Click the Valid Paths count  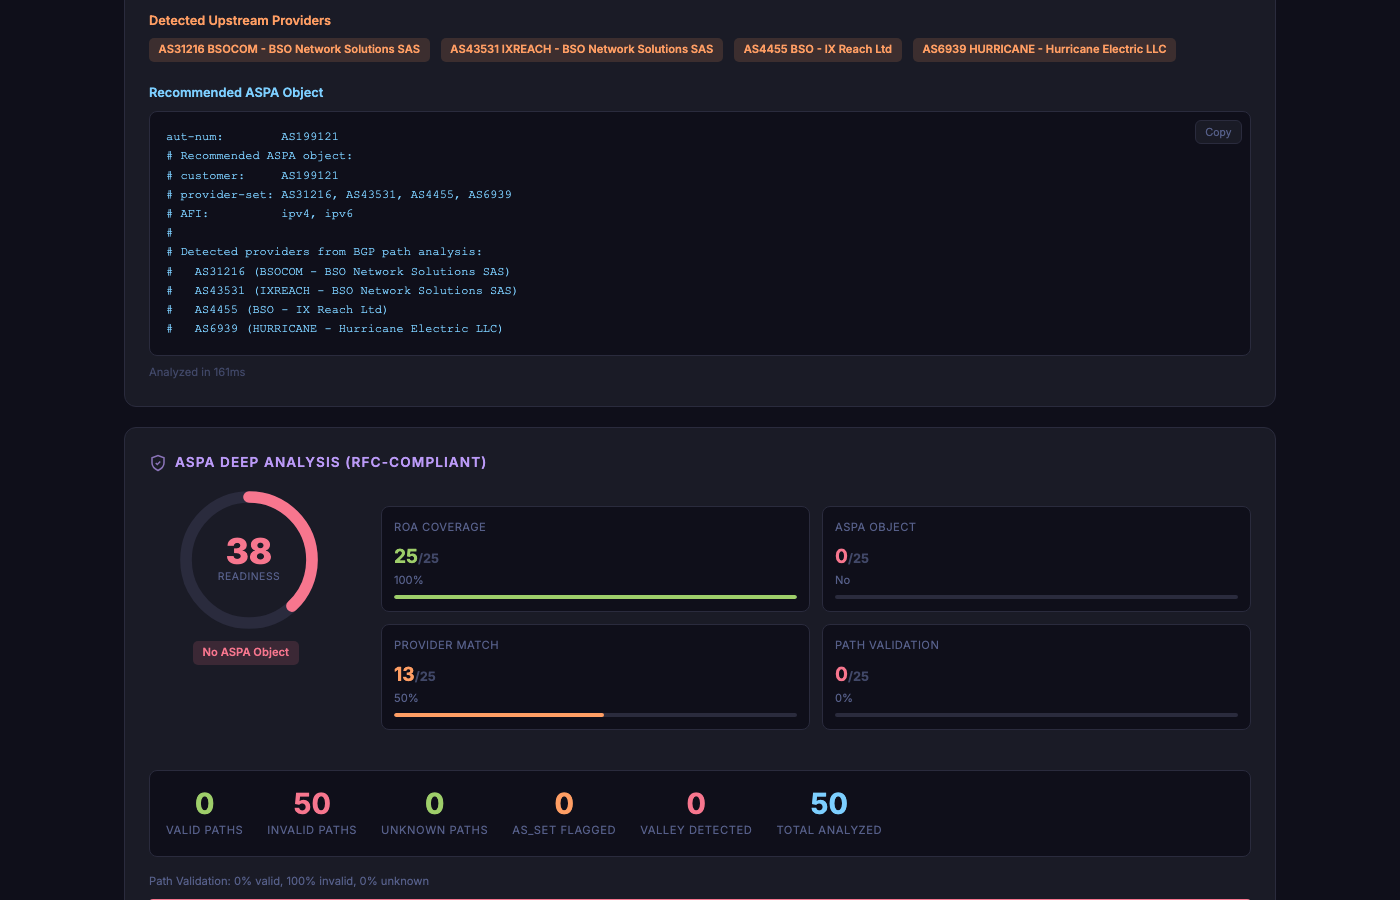point(205,804)
